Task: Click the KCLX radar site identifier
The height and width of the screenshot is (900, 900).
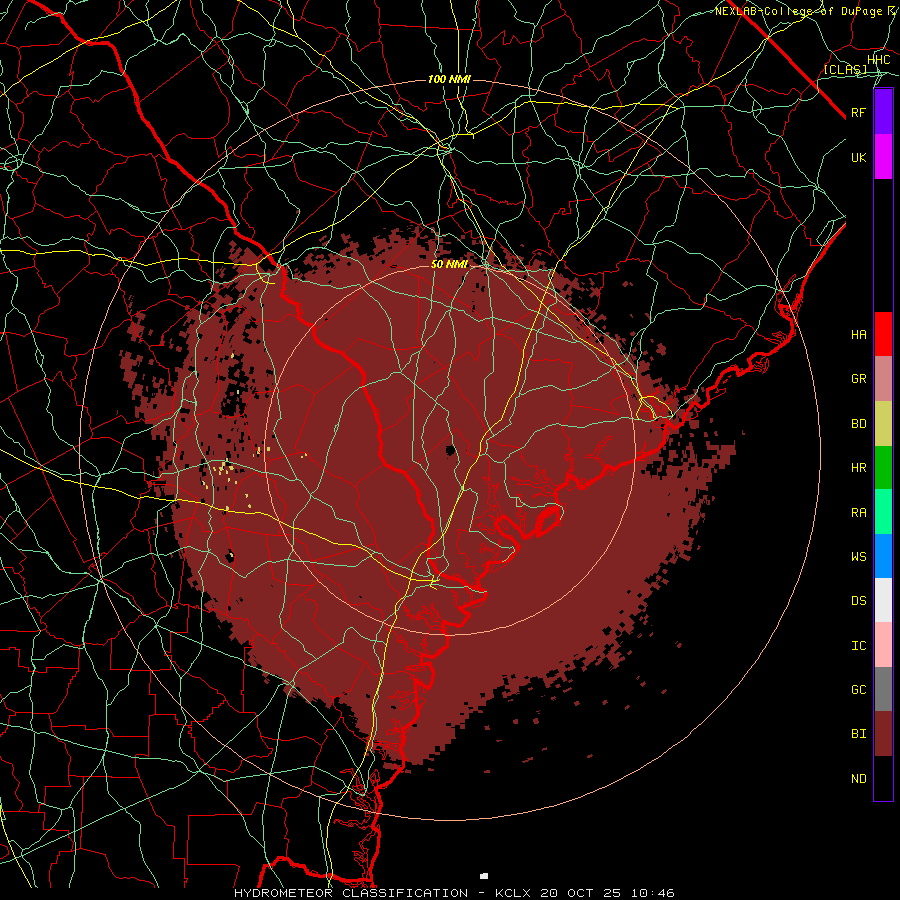Action: (x=513, y=893)
